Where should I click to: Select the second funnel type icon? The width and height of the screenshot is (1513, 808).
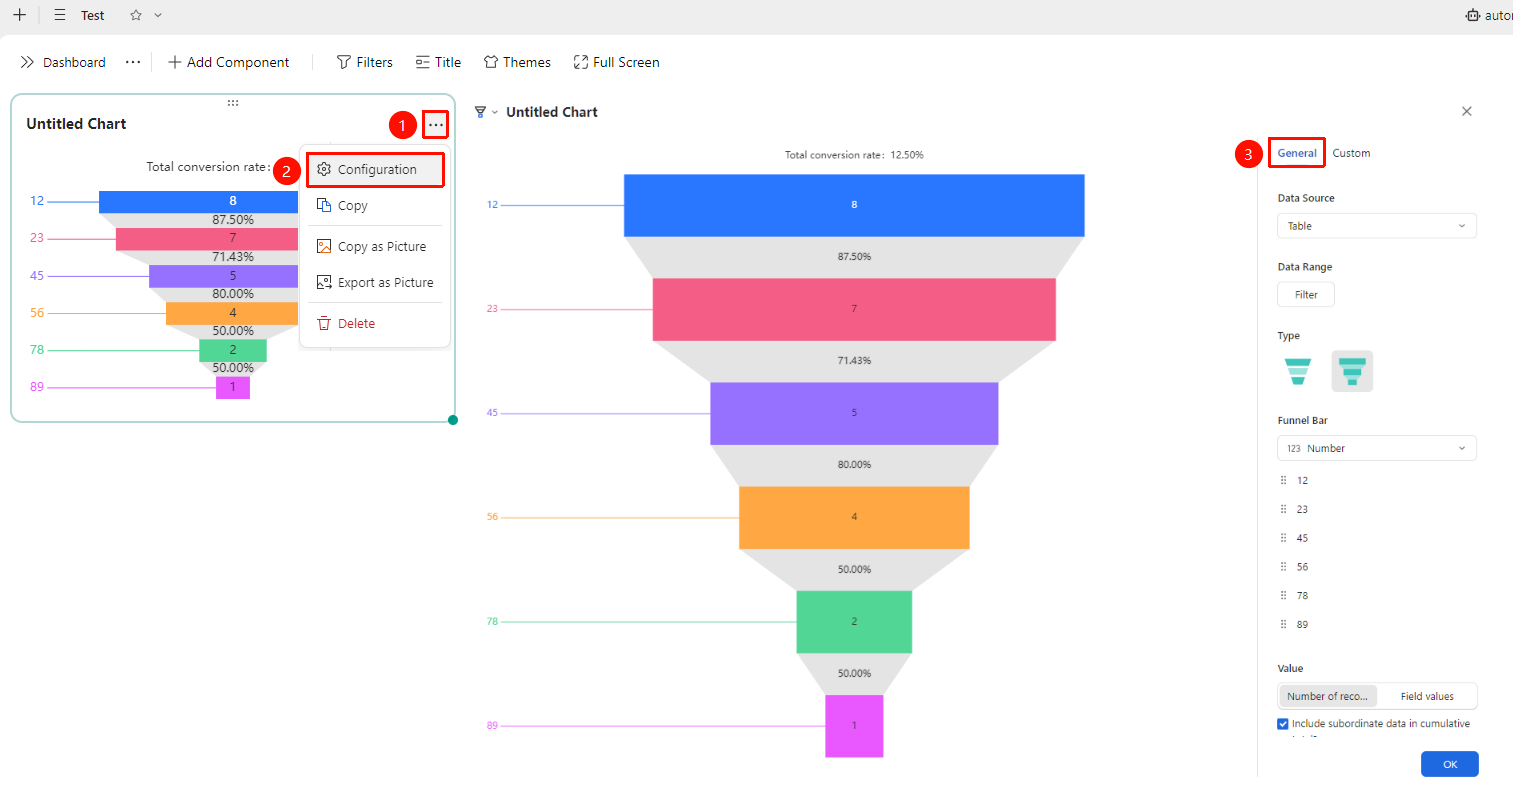point(1352,371)
